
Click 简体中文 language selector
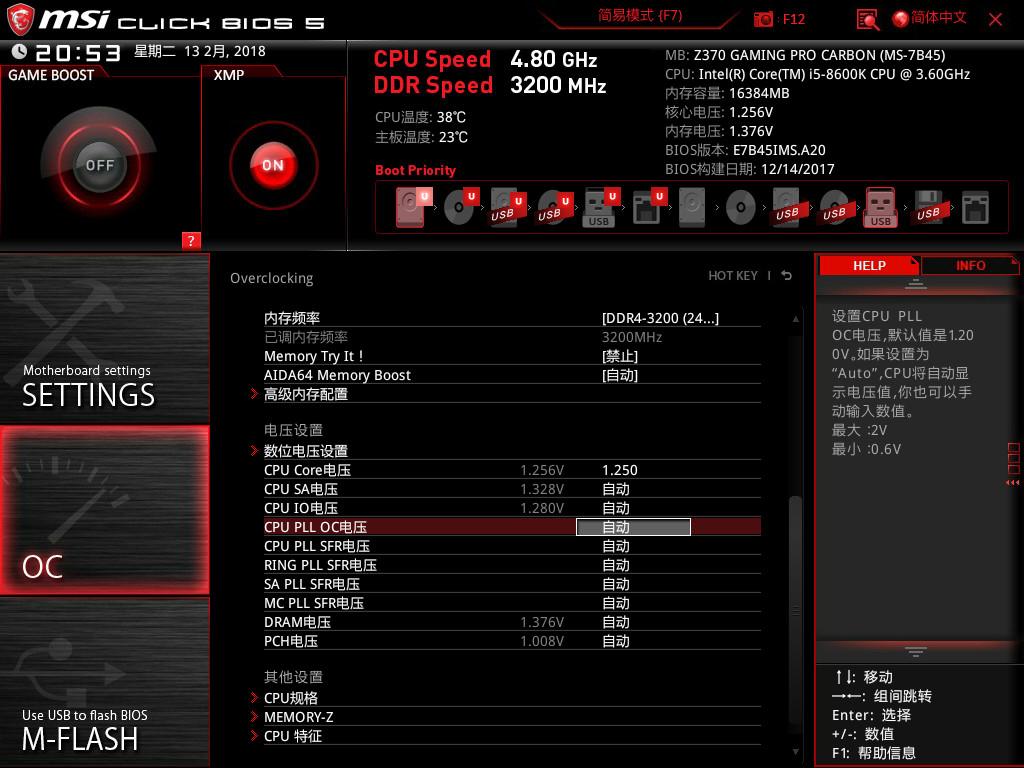[928, 17]
